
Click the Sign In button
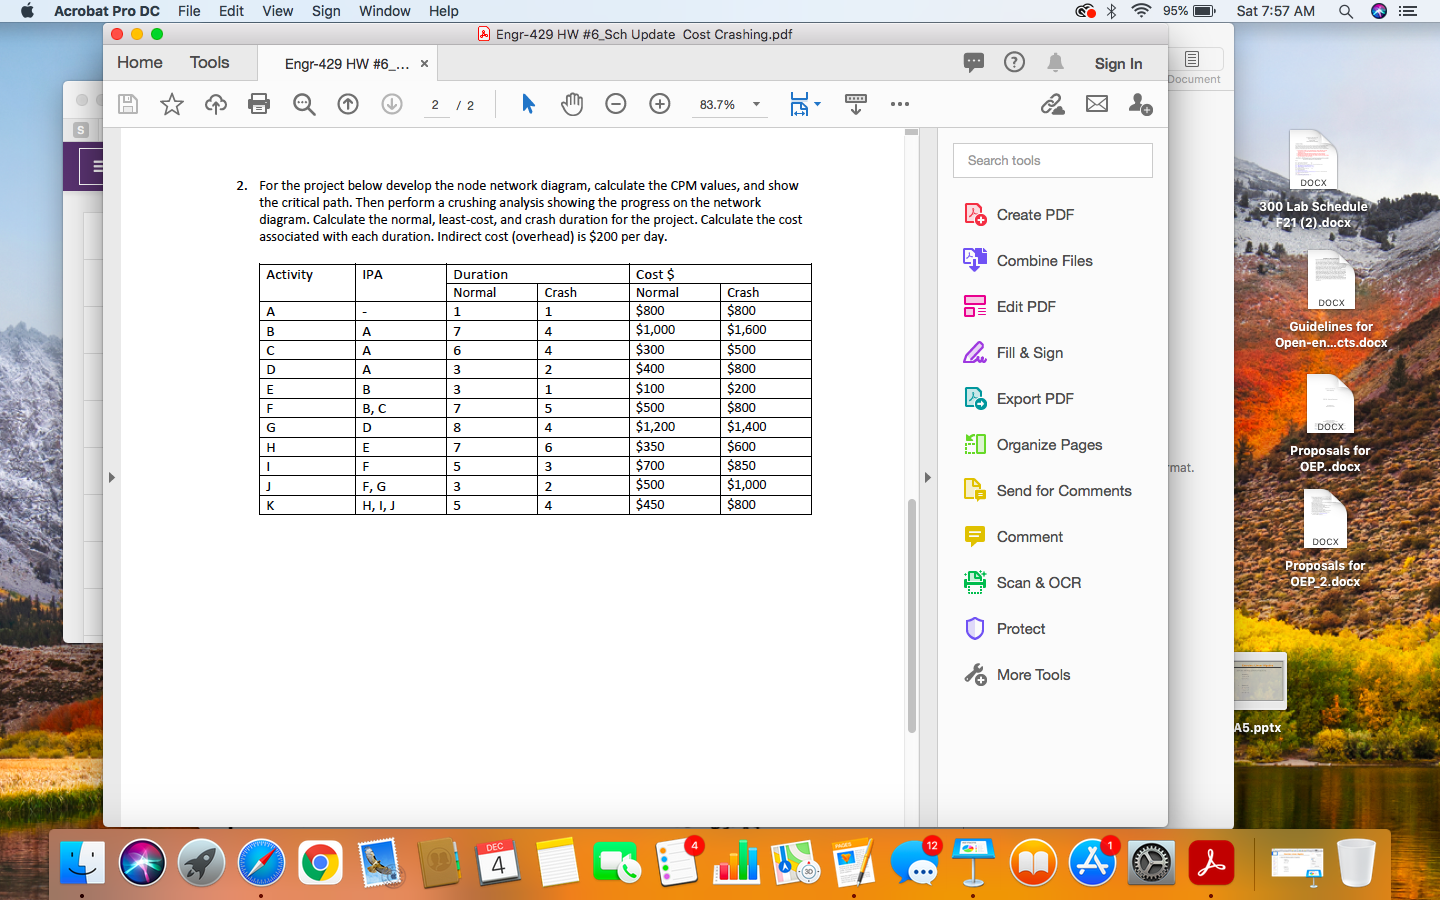[x=1118, y=63]
